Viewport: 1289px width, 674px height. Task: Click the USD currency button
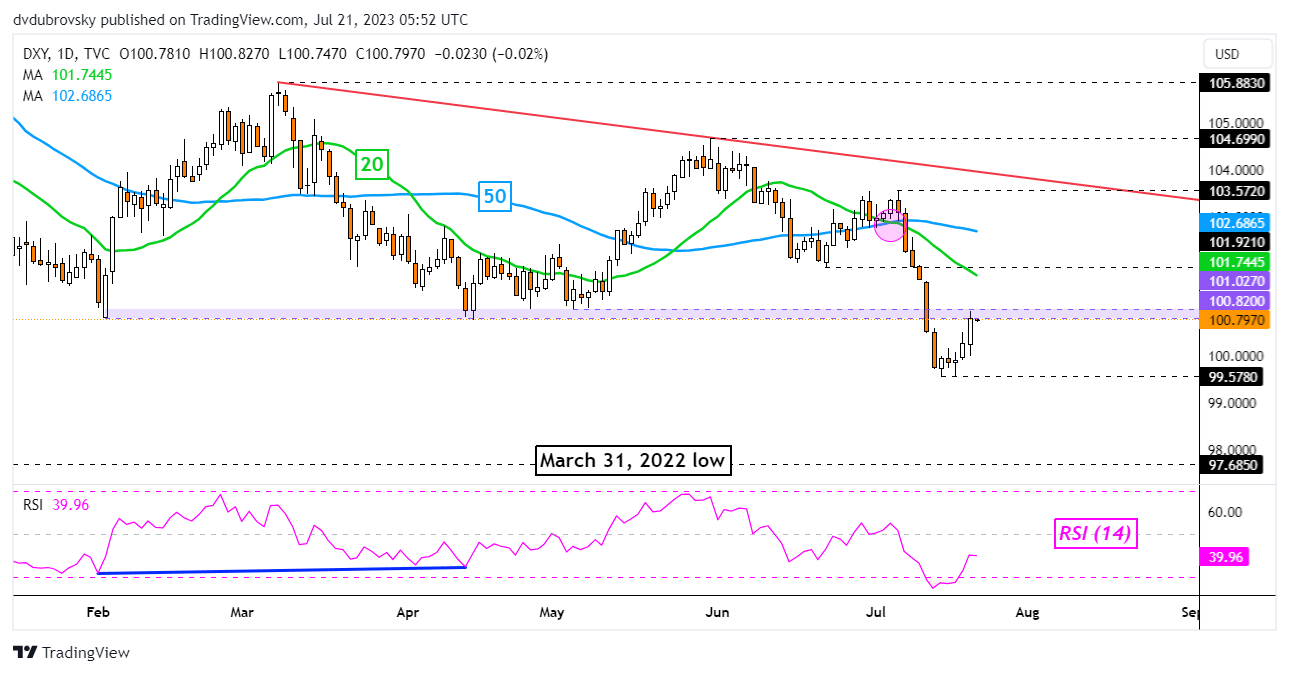[x=1239, y=54]
